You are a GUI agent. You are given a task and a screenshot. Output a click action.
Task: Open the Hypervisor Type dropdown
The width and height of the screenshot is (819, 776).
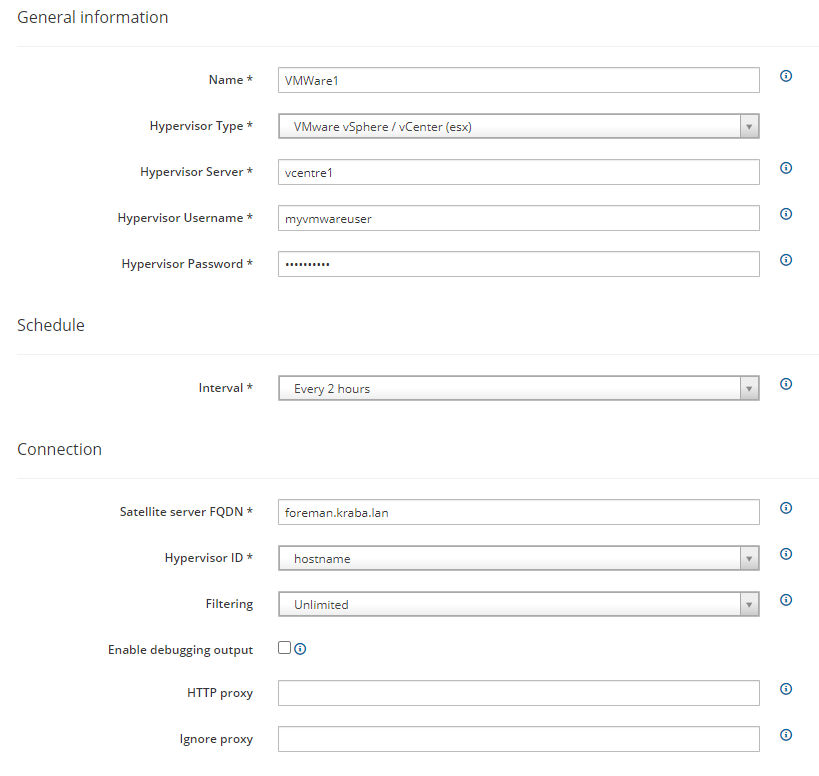pyautogui.click(x=519, y=126)
